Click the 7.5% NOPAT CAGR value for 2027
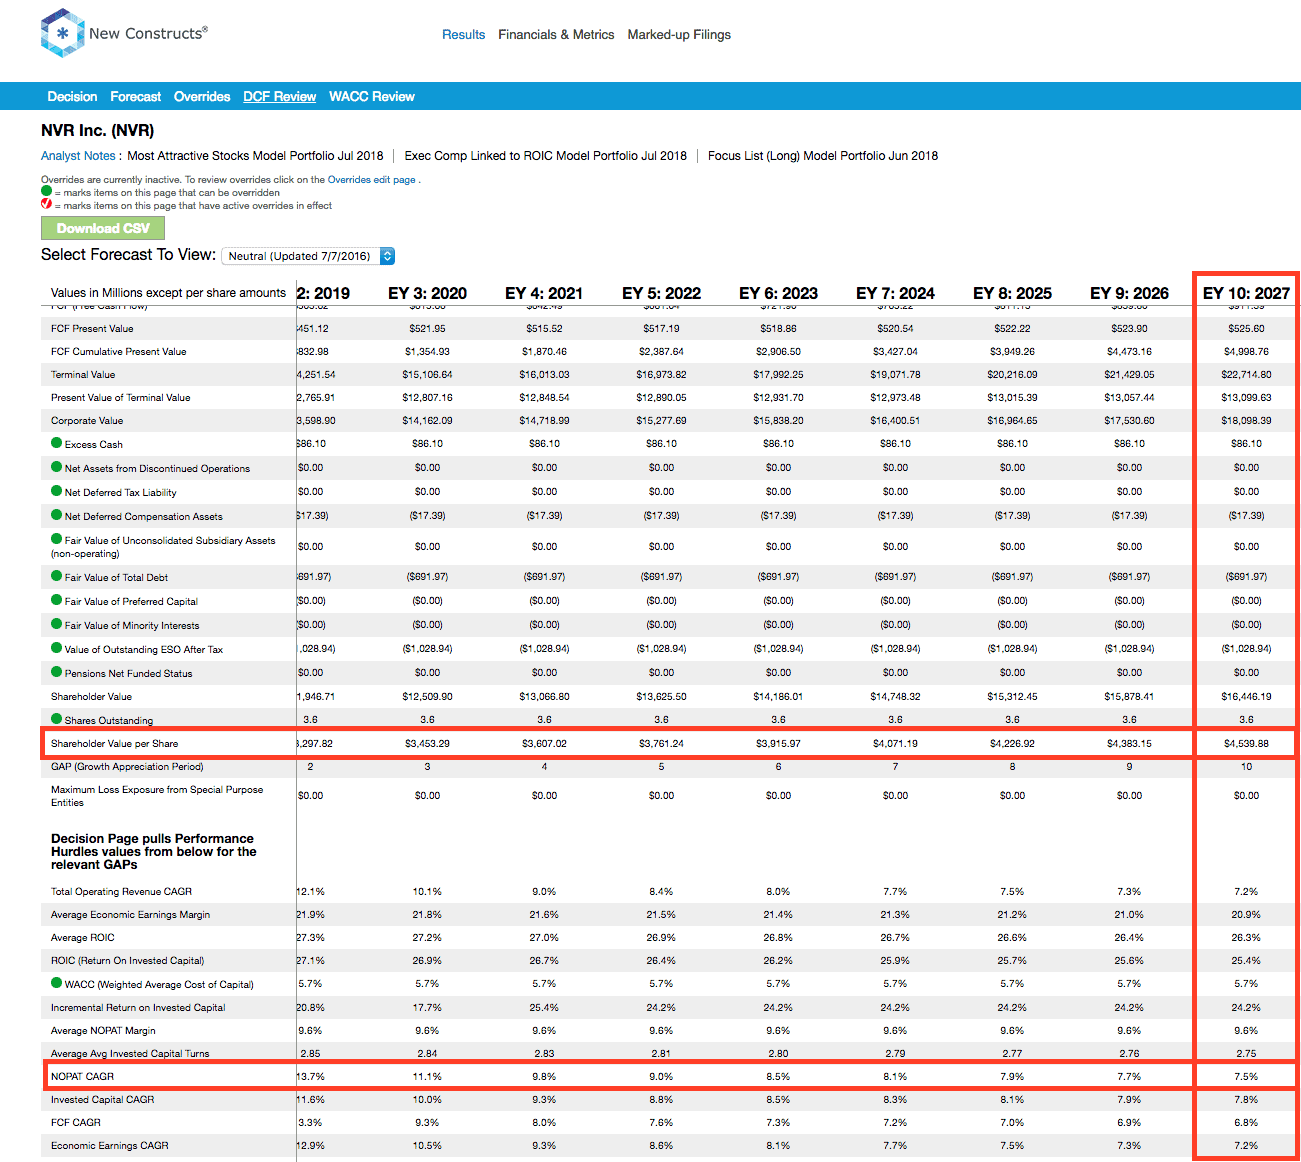The width and height of the screenshot is (1301, 1162). [1246, 1076]
